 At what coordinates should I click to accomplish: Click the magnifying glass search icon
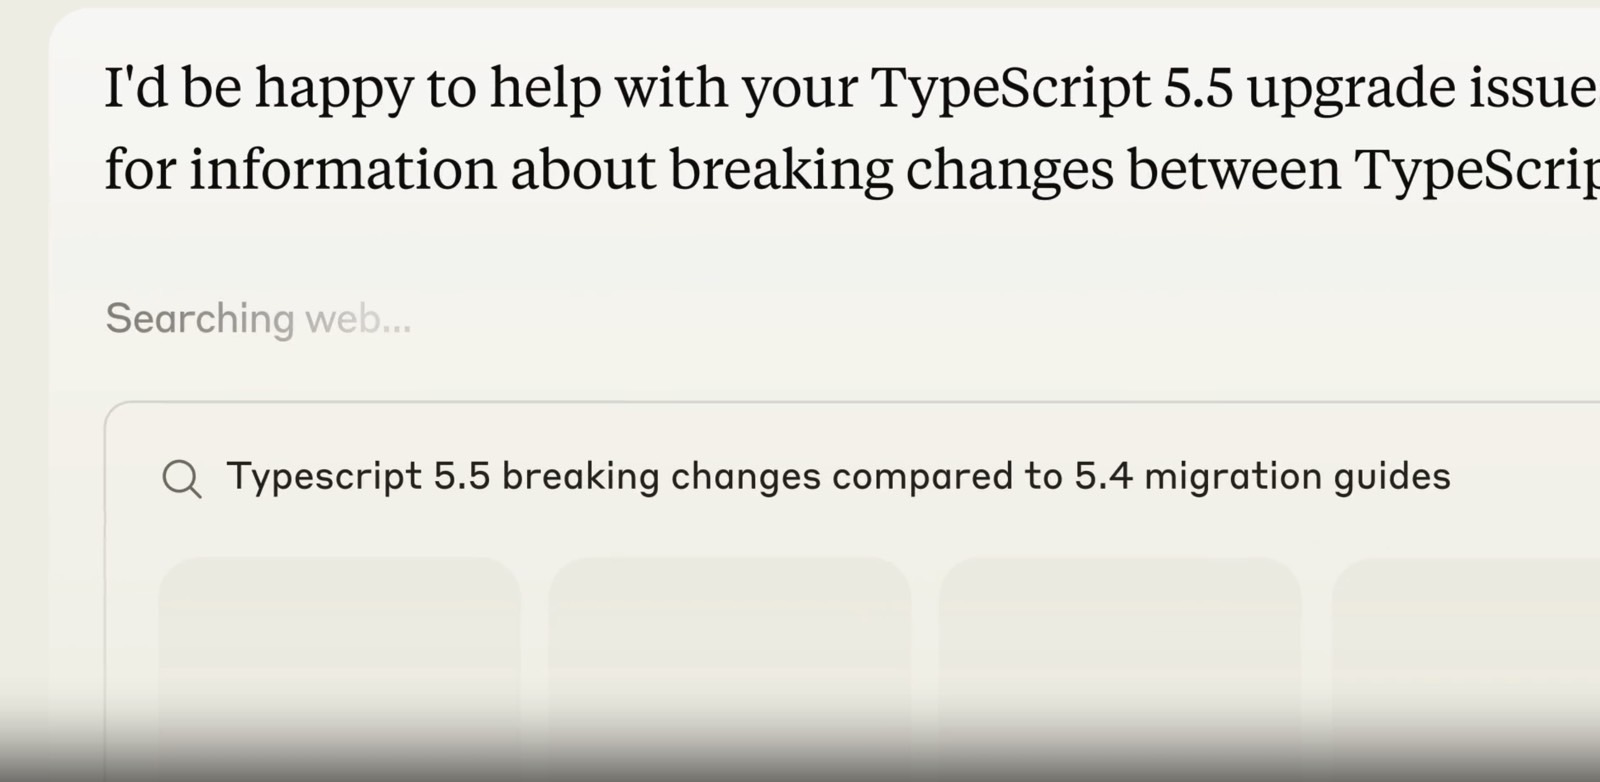tap(182, 479)
